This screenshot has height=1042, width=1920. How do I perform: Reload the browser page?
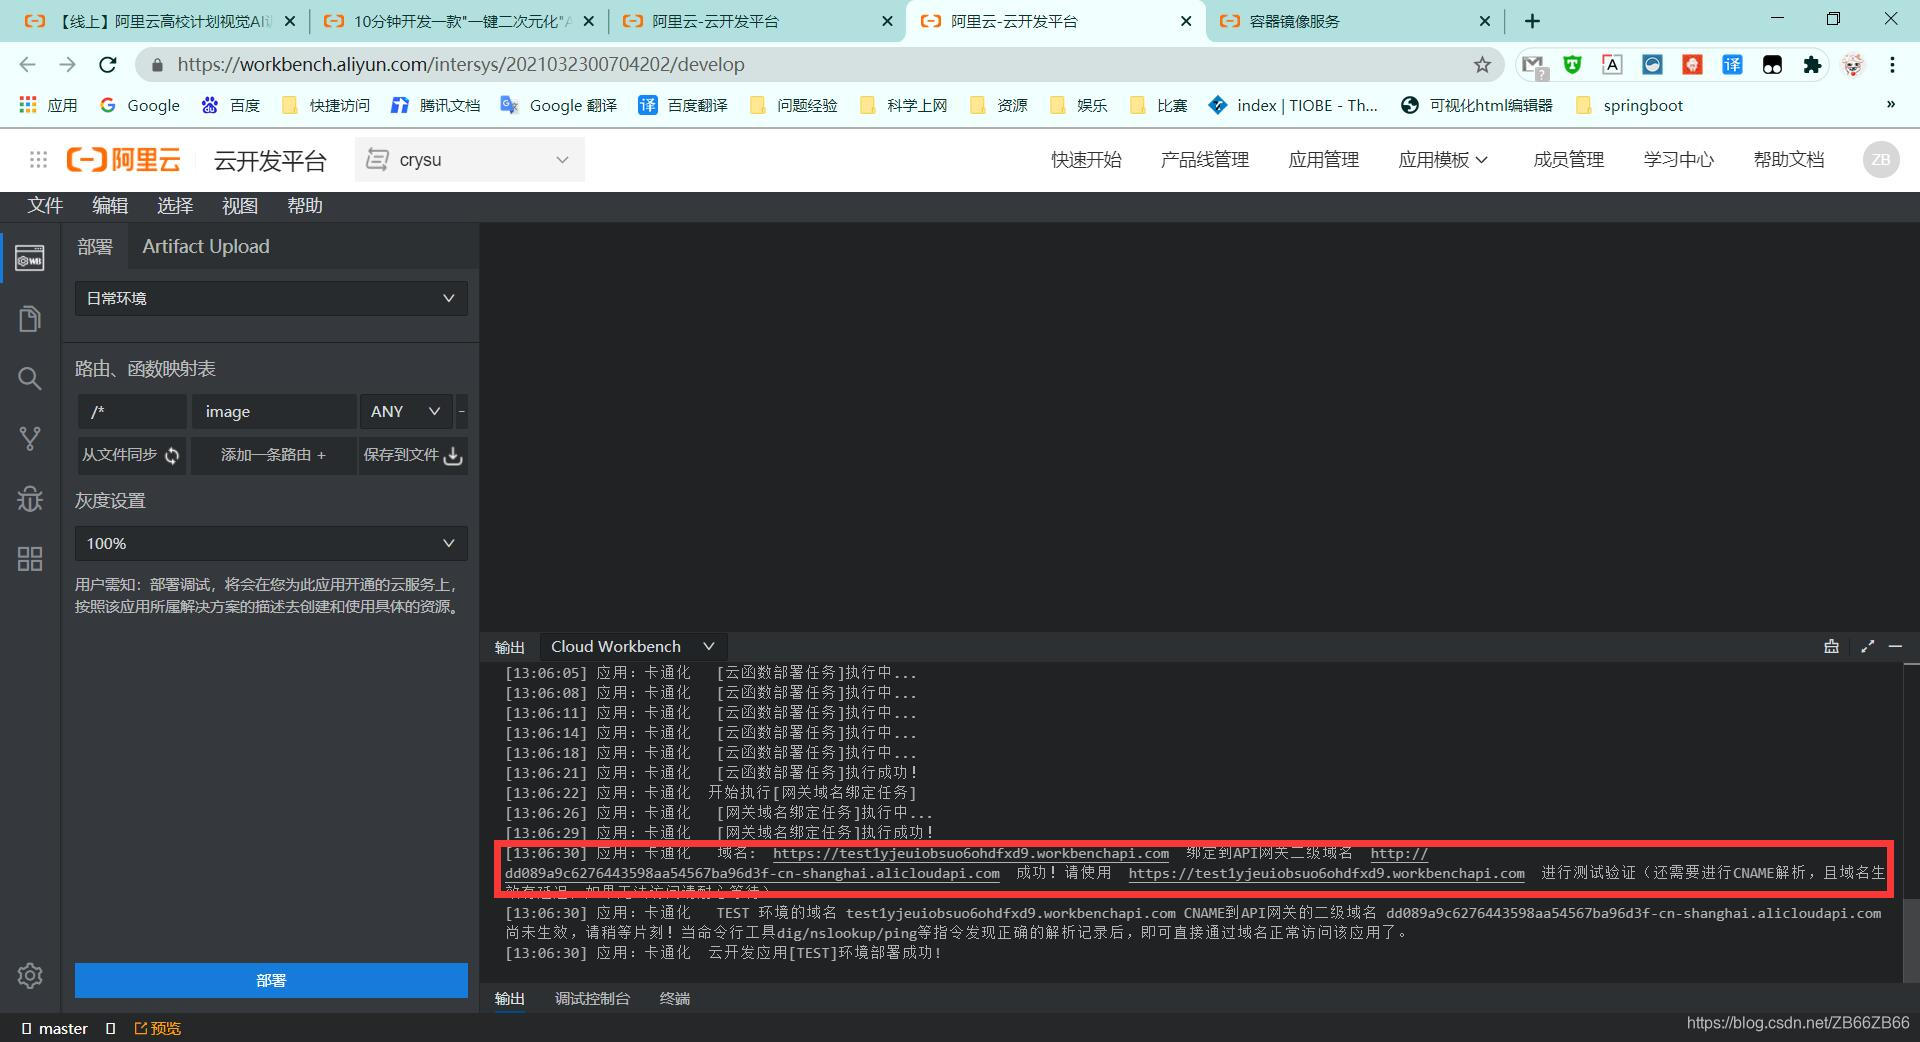pyautogui.click(x=107, y=64)
